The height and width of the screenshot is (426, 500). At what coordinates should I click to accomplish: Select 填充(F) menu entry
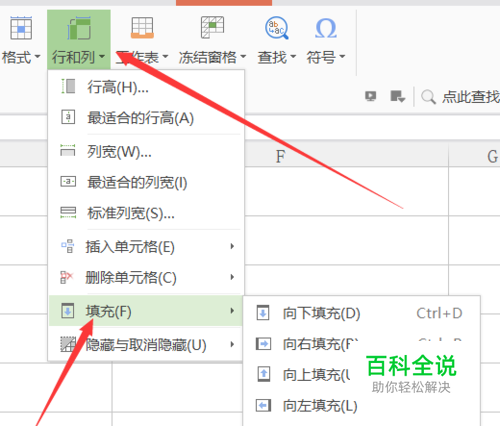pos(146,311)
